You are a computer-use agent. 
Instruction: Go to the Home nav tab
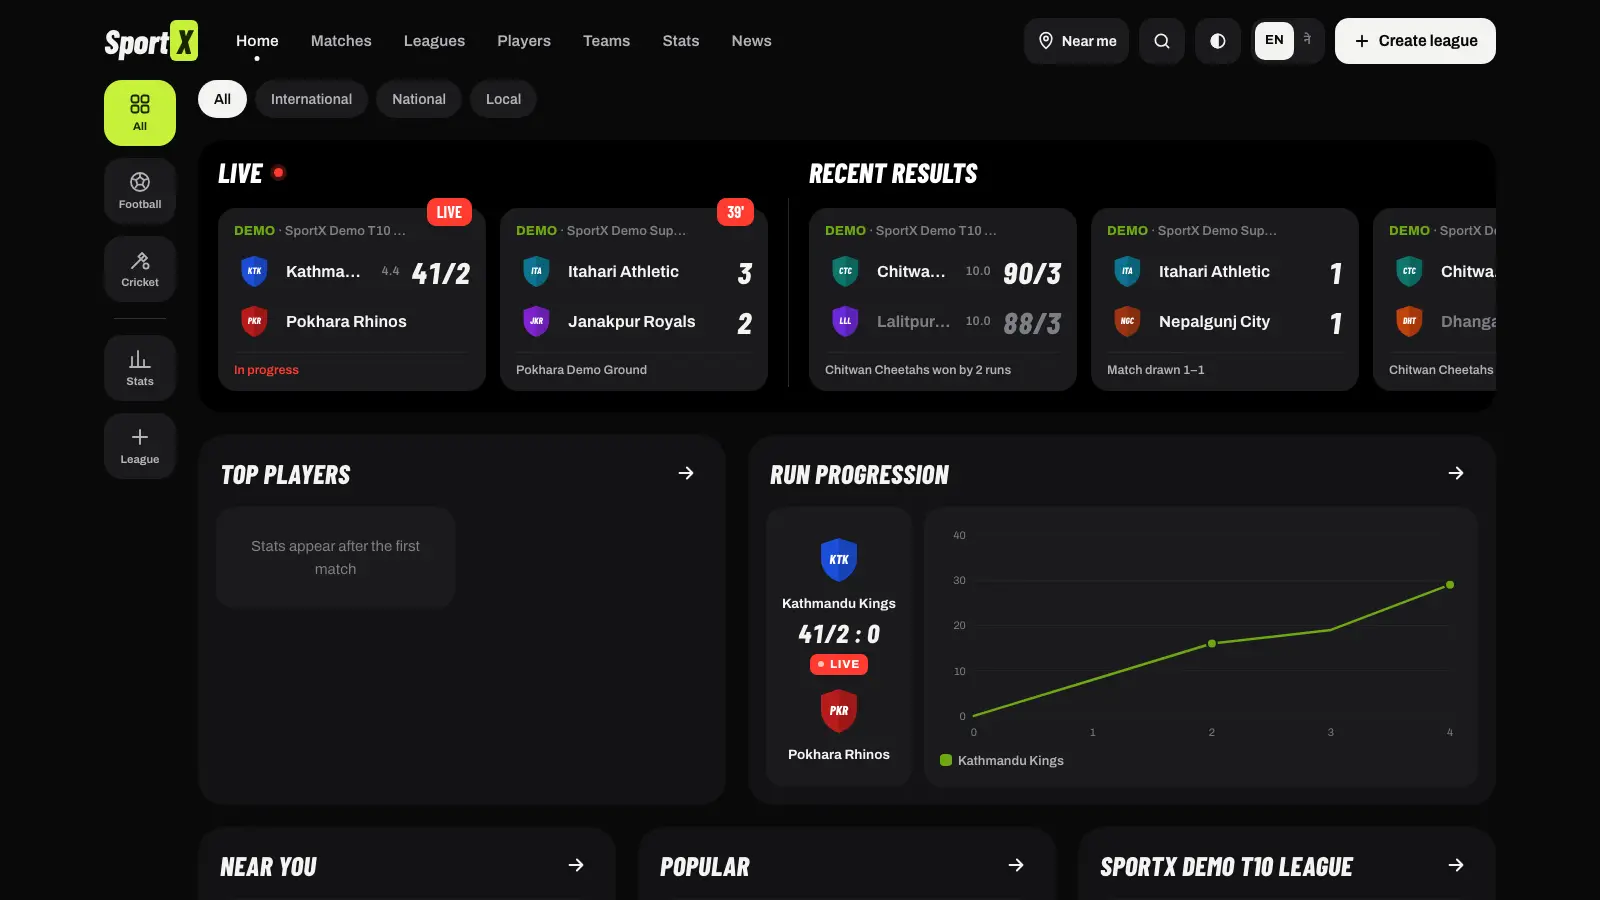click(x=257, y=41)
